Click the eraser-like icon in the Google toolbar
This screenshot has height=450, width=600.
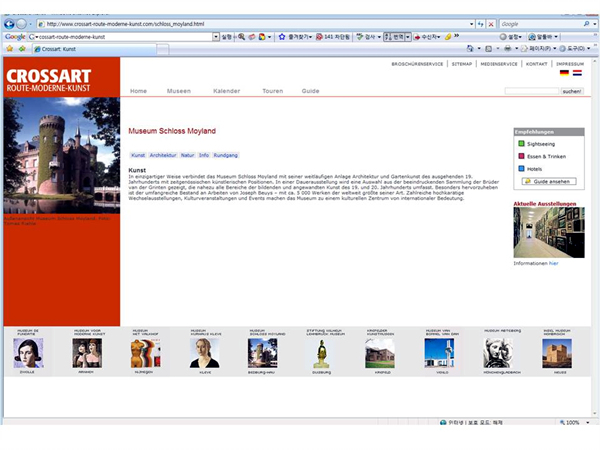pos(252,37)
